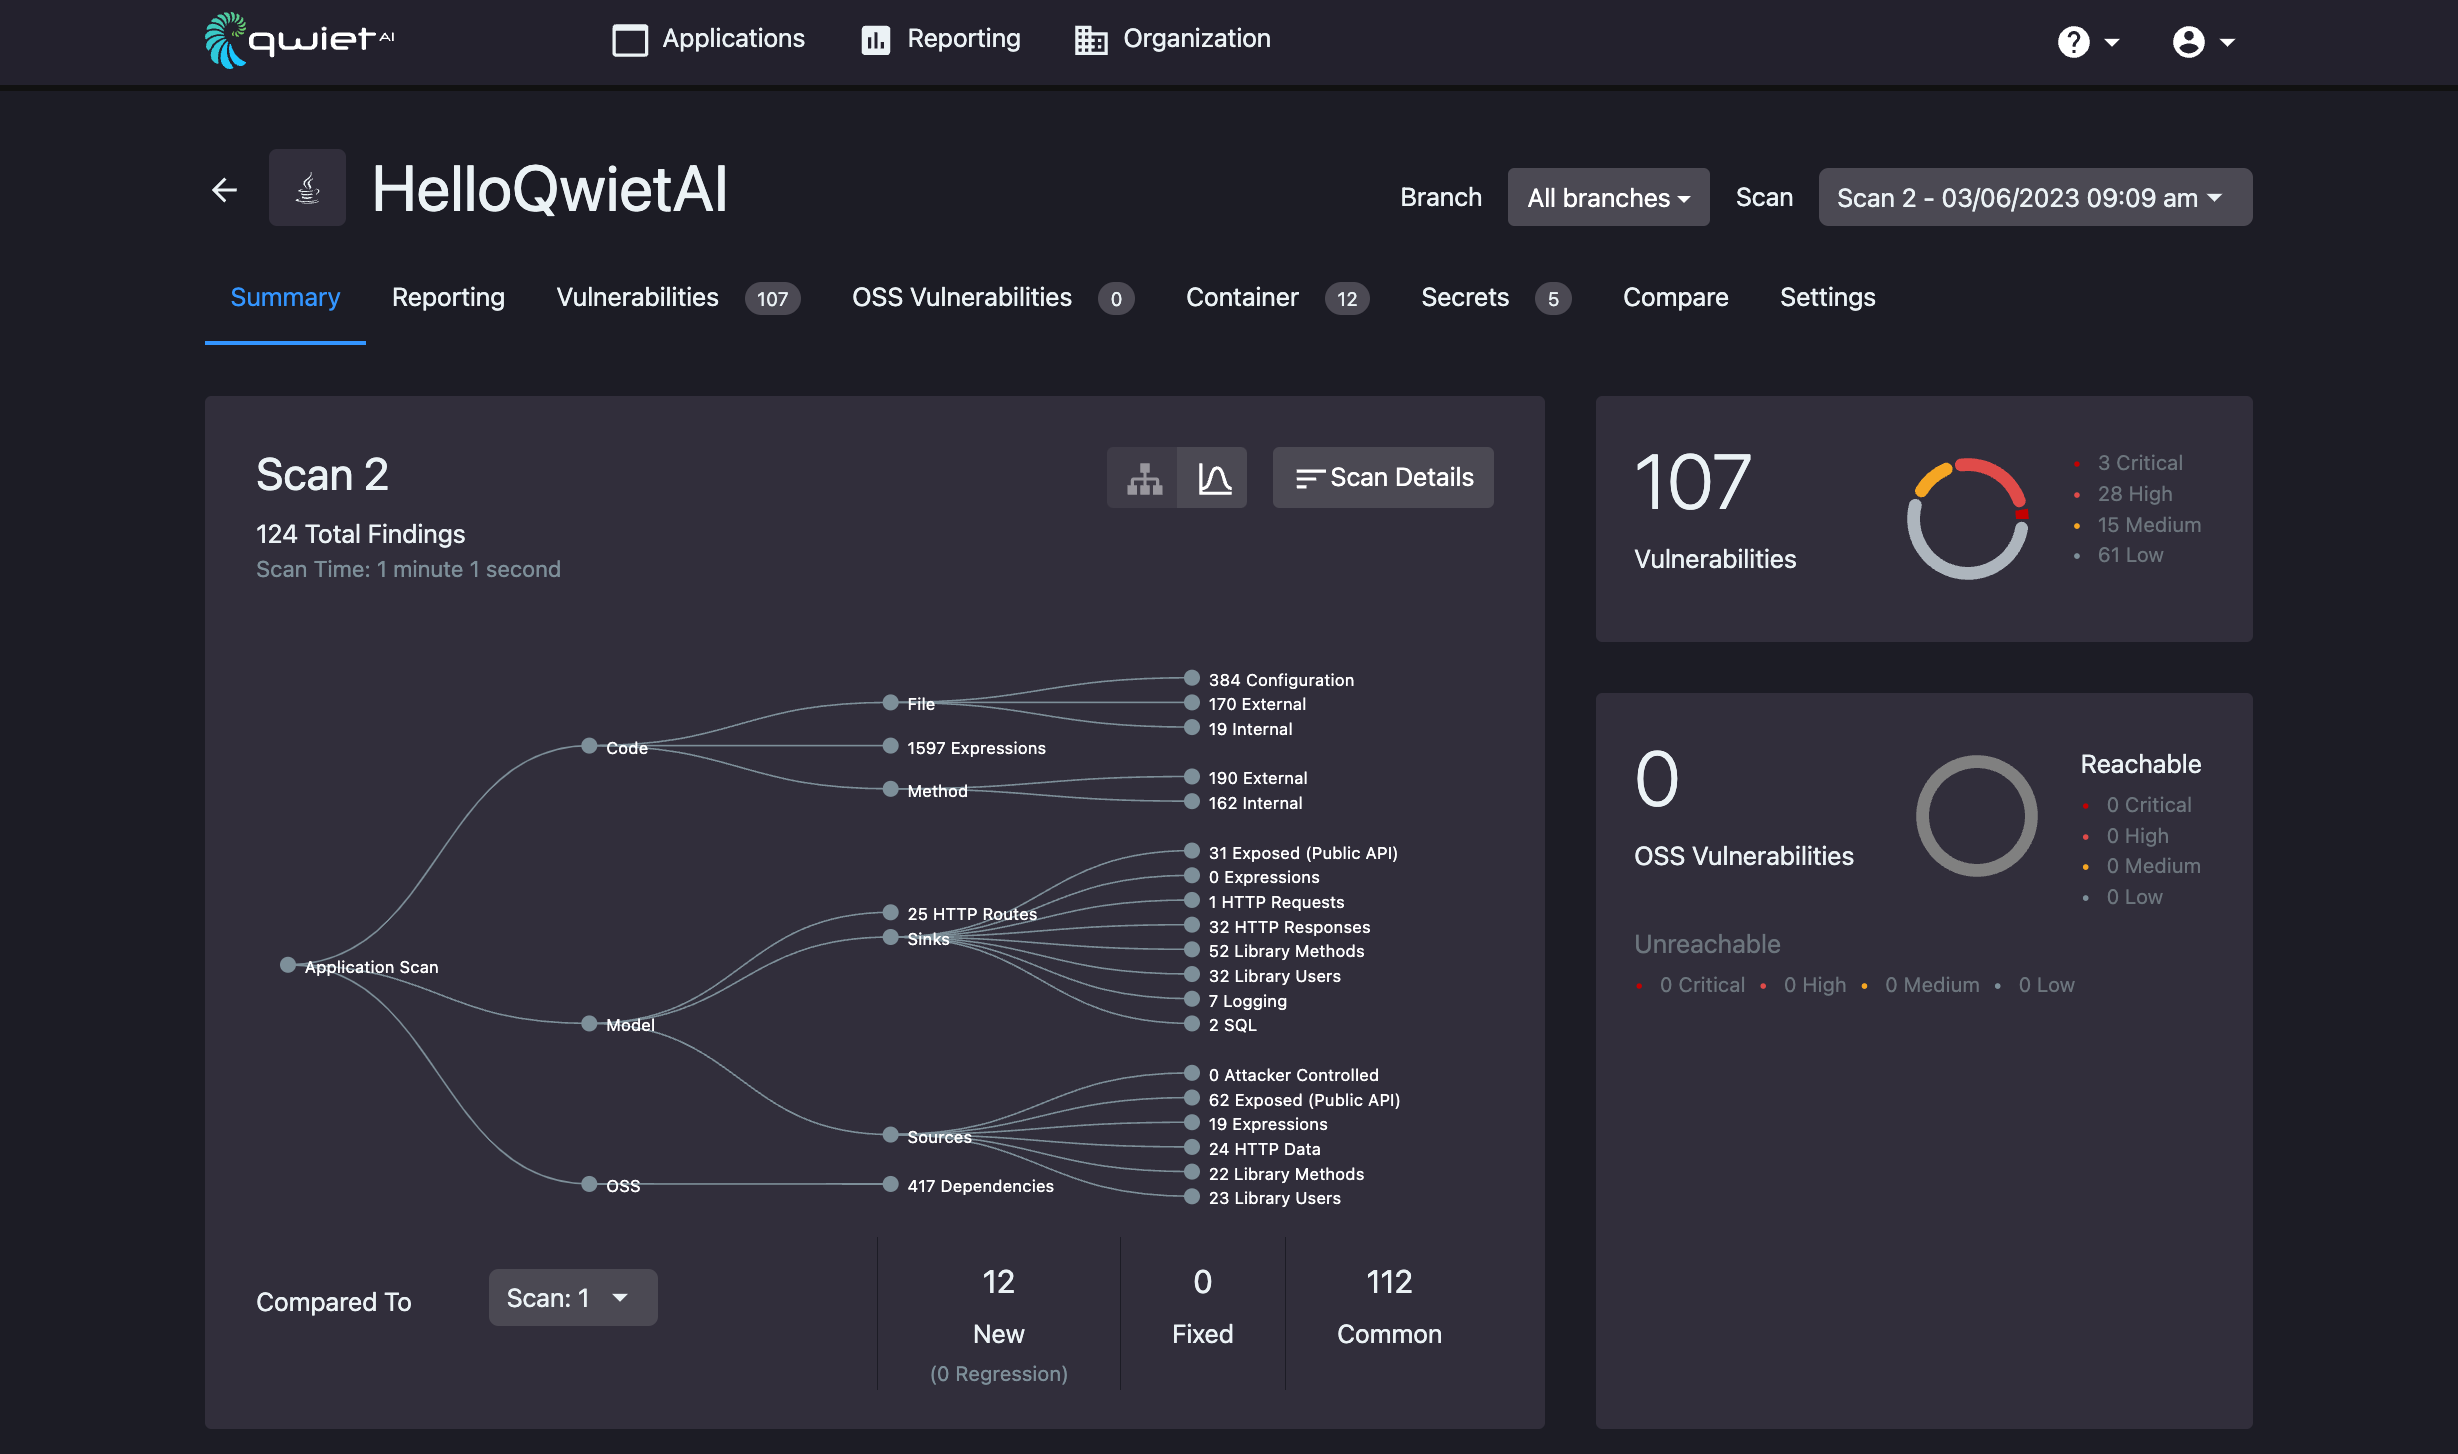Open the Scan 2 date selector dropdown
The height and width of the screenshot is (1454, 2458).
(2035, 197)
